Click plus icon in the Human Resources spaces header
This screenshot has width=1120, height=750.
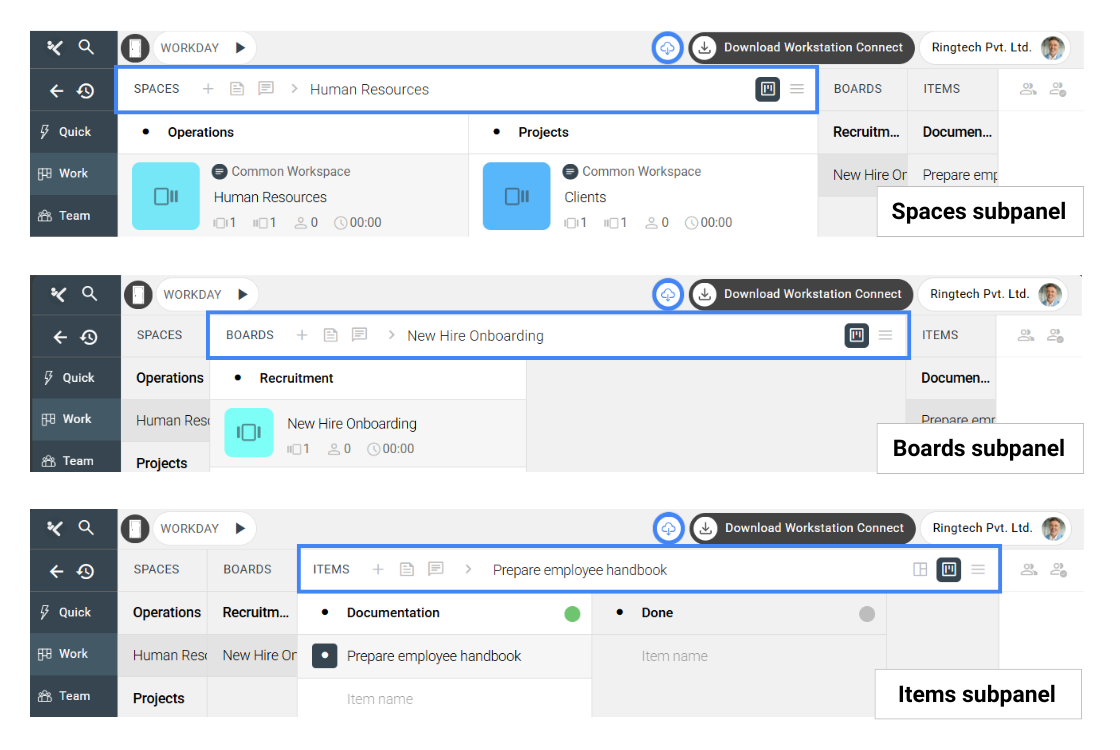click(x=208, y=89)
